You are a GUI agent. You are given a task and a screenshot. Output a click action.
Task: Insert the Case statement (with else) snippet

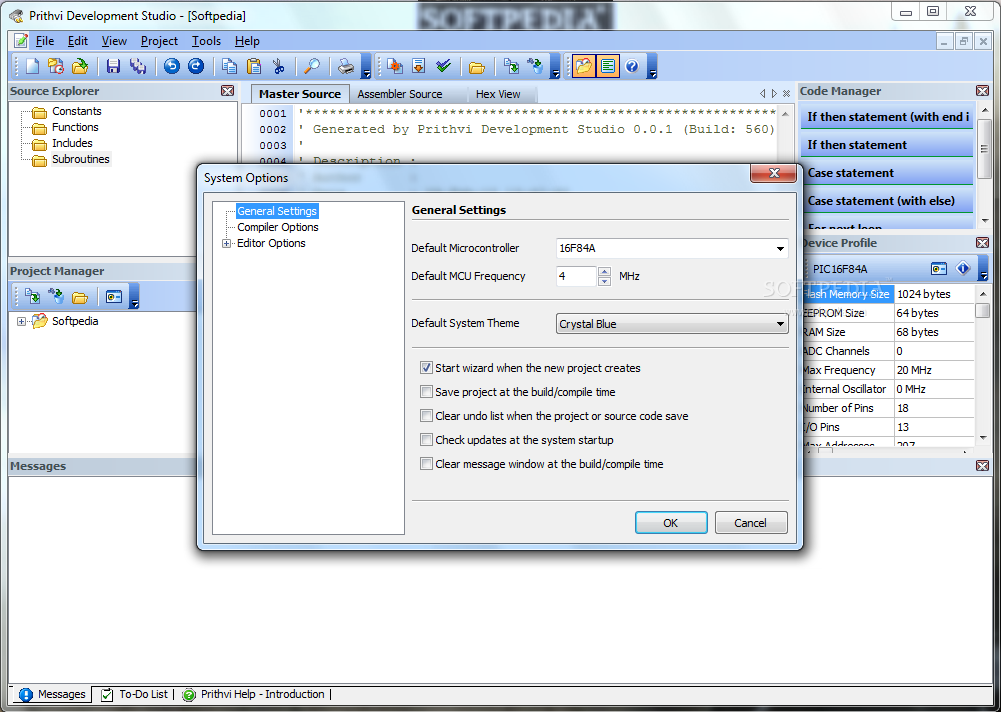point(887,201)
